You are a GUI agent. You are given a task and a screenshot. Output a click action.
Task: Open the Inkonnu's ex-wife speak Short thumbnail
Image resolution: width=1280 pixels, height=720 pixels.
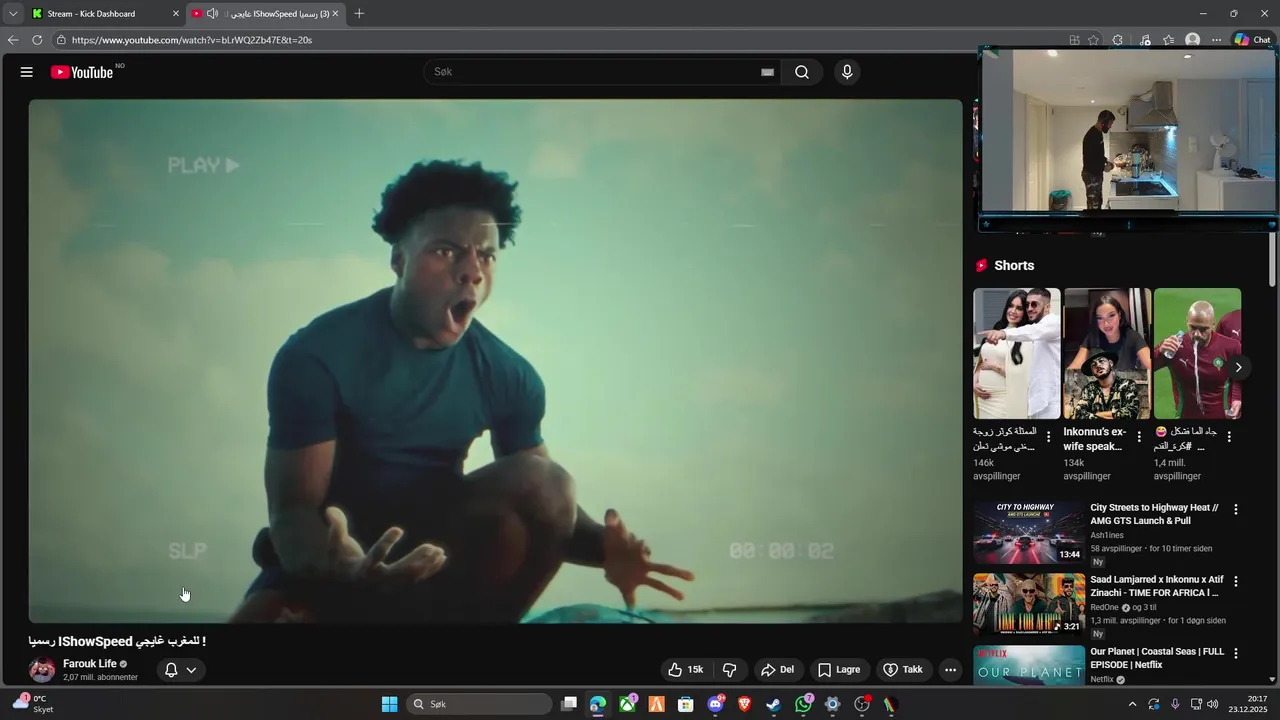(1107, 353)
